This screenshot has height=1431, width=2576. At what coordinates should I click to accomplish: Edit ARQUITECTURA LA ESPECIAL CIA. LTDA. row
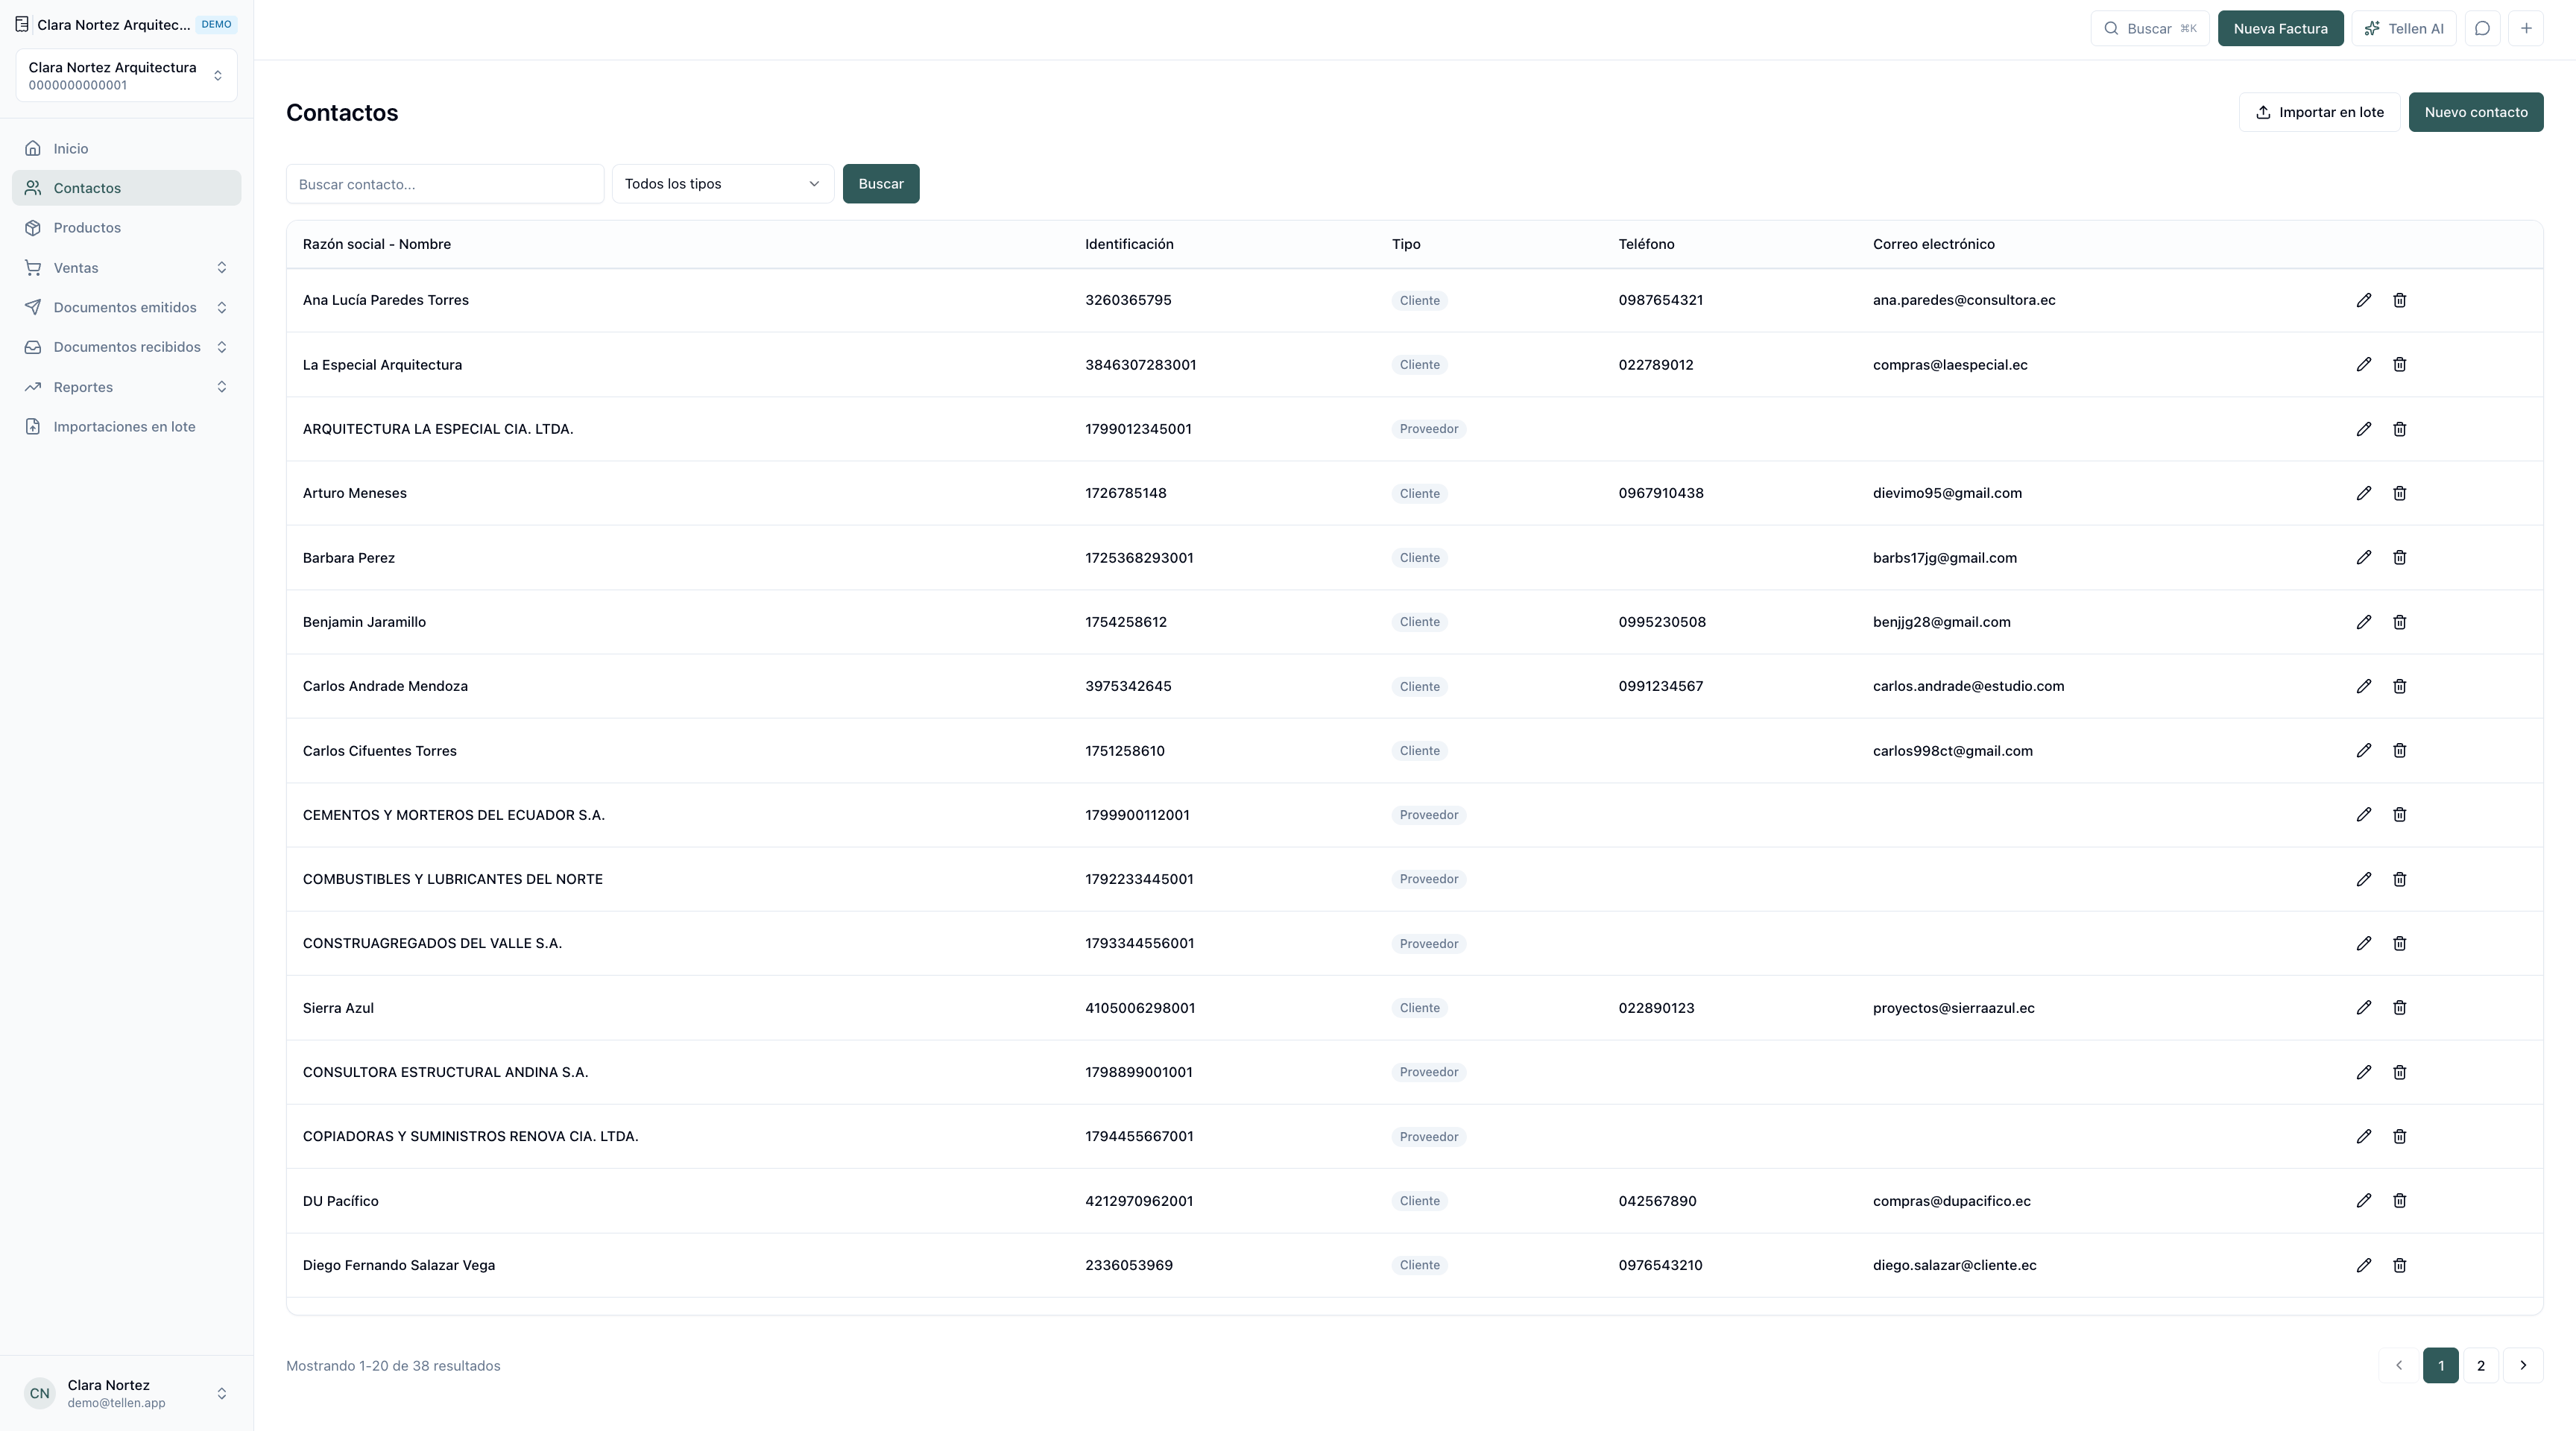[x=2363, y=429]
